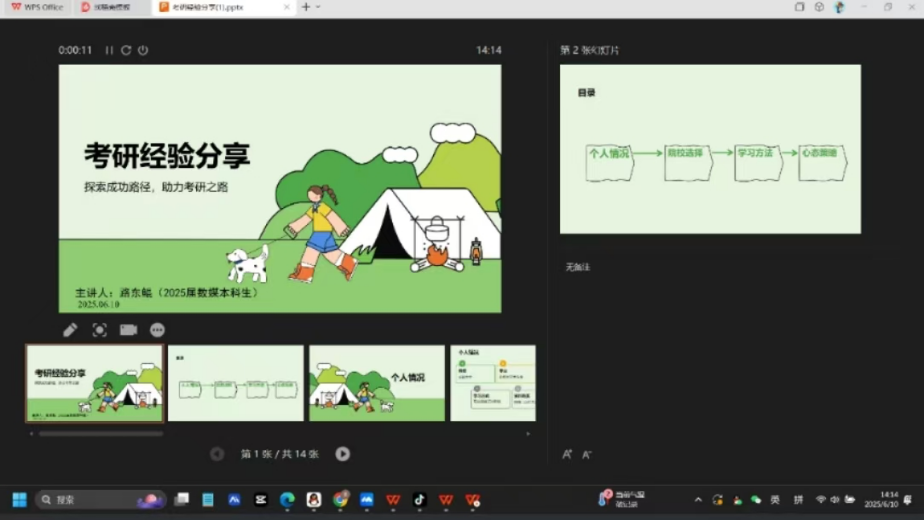End the slideshow with power icon
The height and width of the screenshot is (520, 924).
point(143,50)
